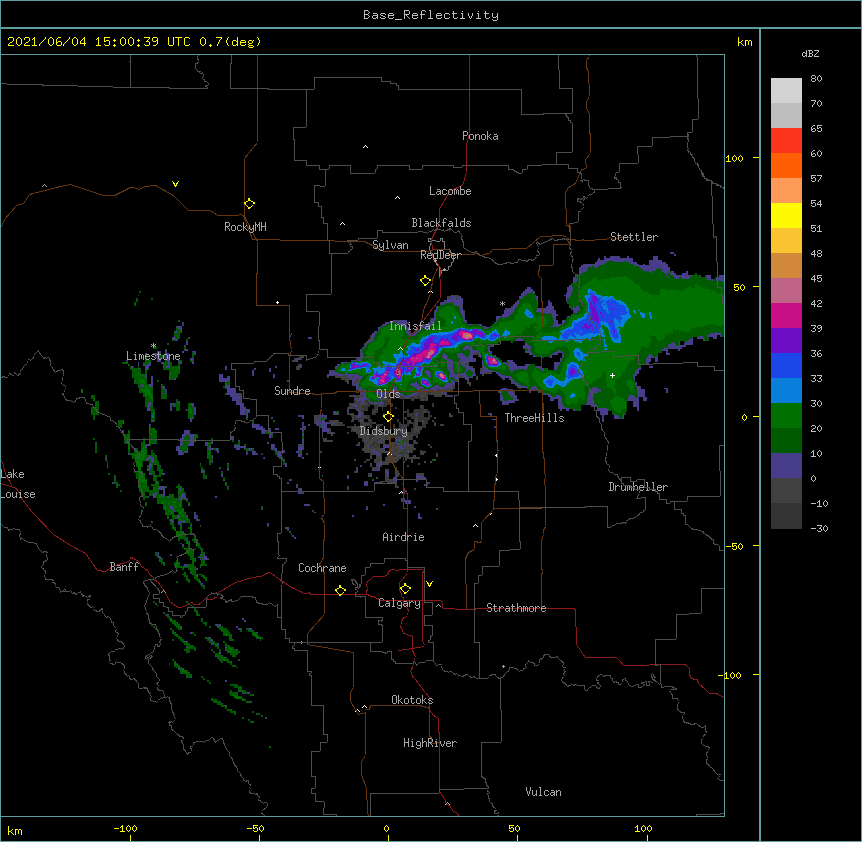Select the yellow swatch between 54 and 51 dBZ
Screen dimensions: 862x842
[786, 215]
